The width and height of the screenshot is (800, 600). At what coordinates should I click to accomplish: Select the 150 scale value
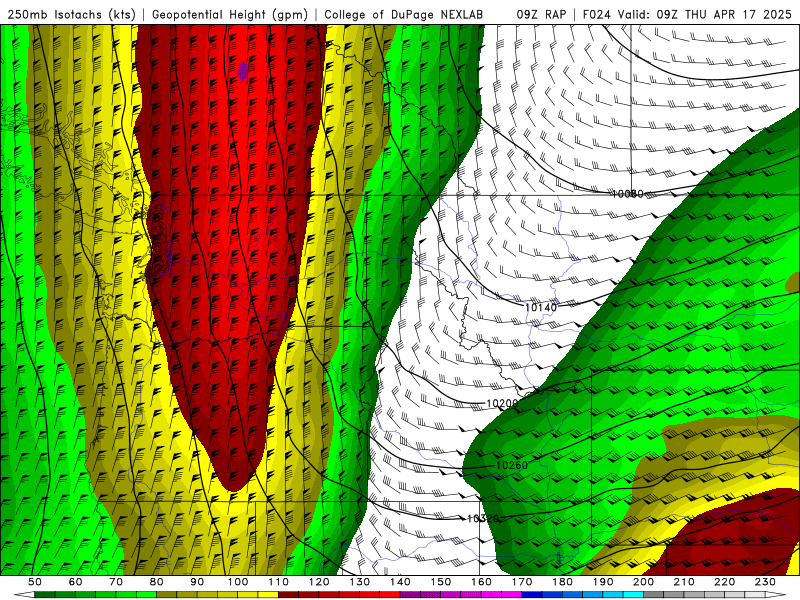coord(441,582)
